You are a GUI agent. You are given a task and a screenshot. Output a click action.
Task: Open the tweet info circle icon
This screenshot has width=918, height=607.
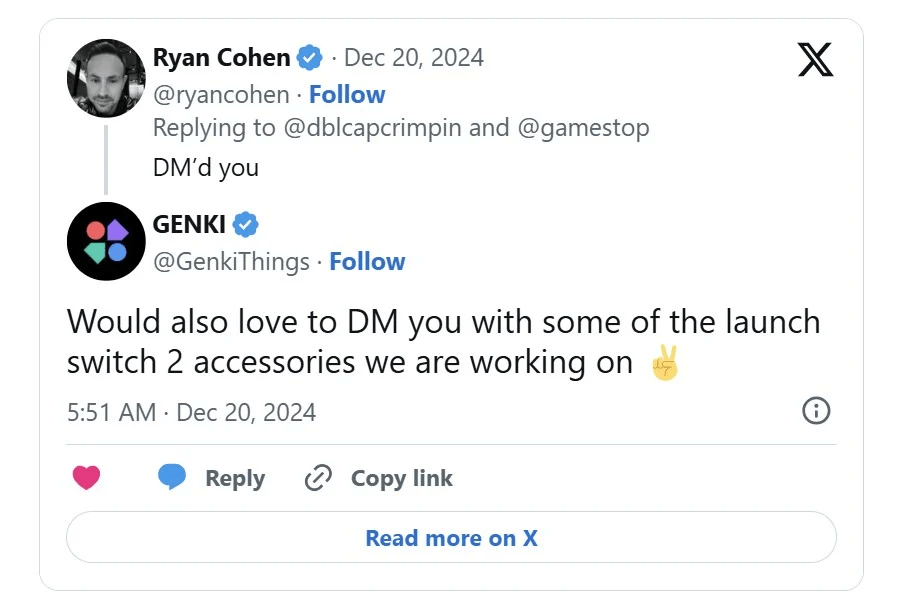click(816, 411)
